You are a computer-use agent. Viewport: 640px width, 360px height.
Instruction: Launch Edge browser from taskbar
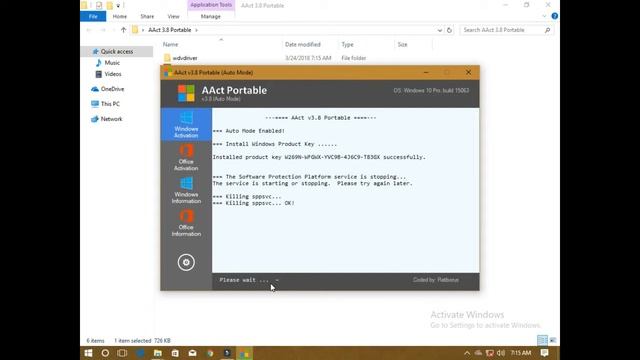pos(140,353)
